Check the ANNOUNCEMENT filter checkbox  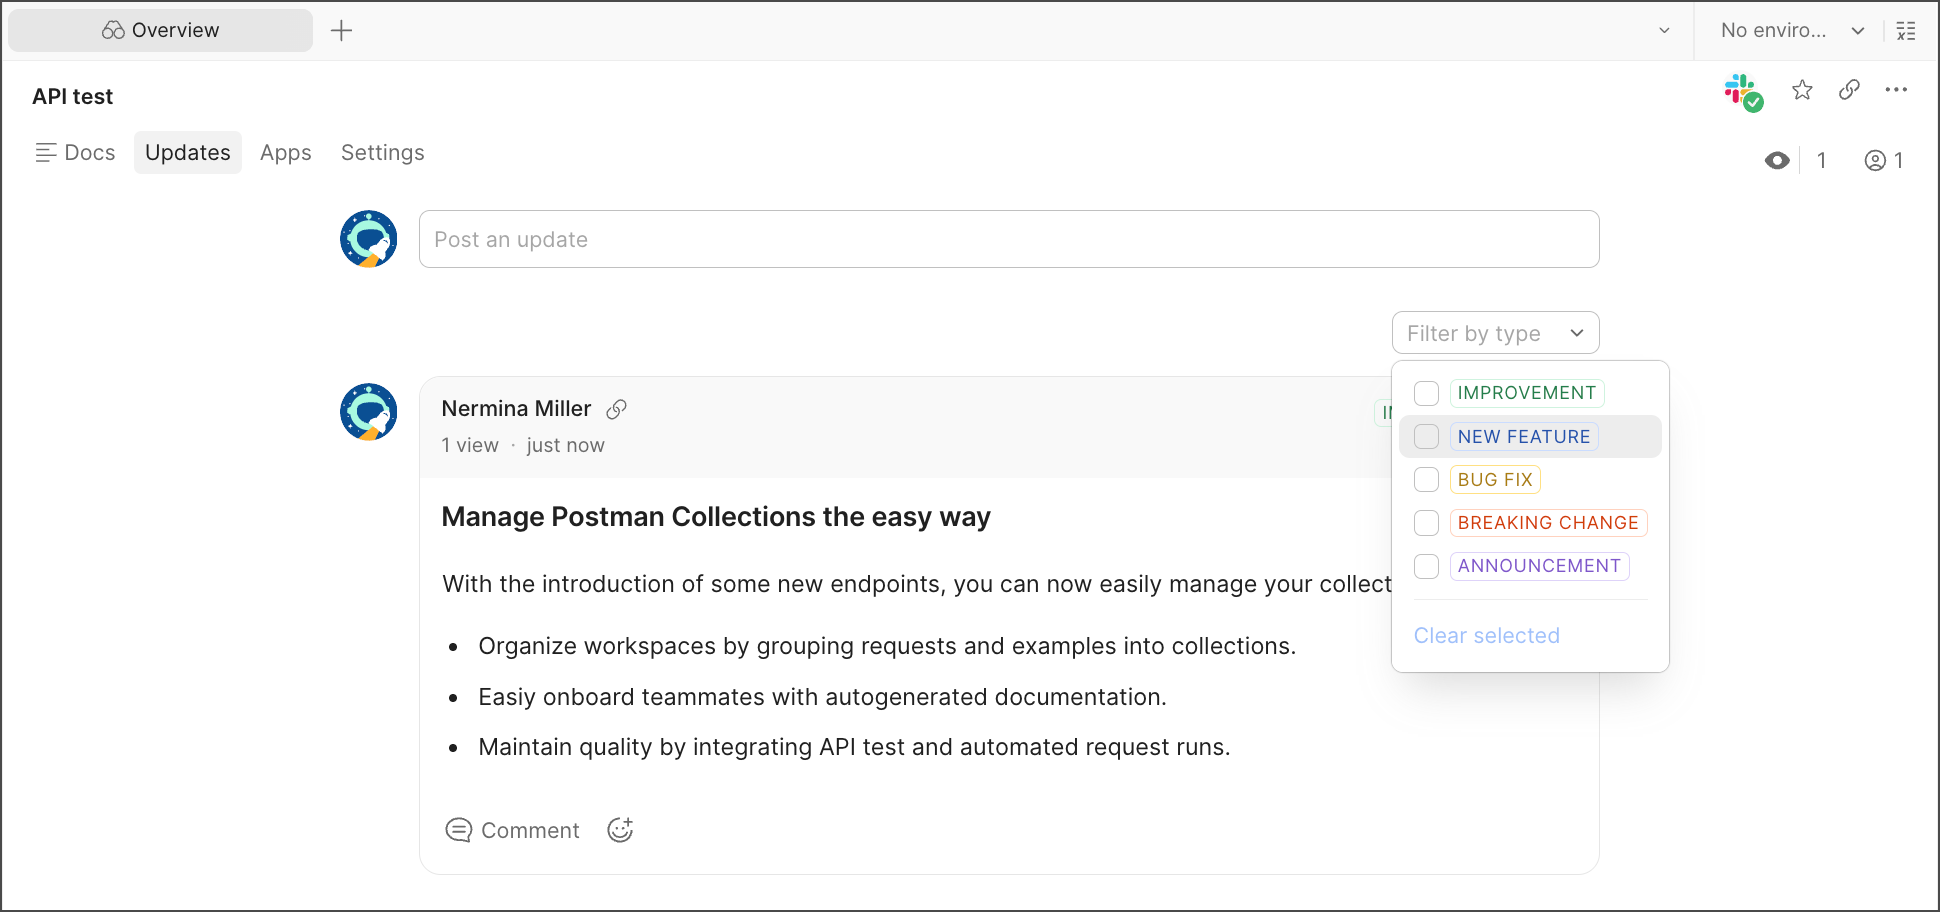pos(1426,566)
